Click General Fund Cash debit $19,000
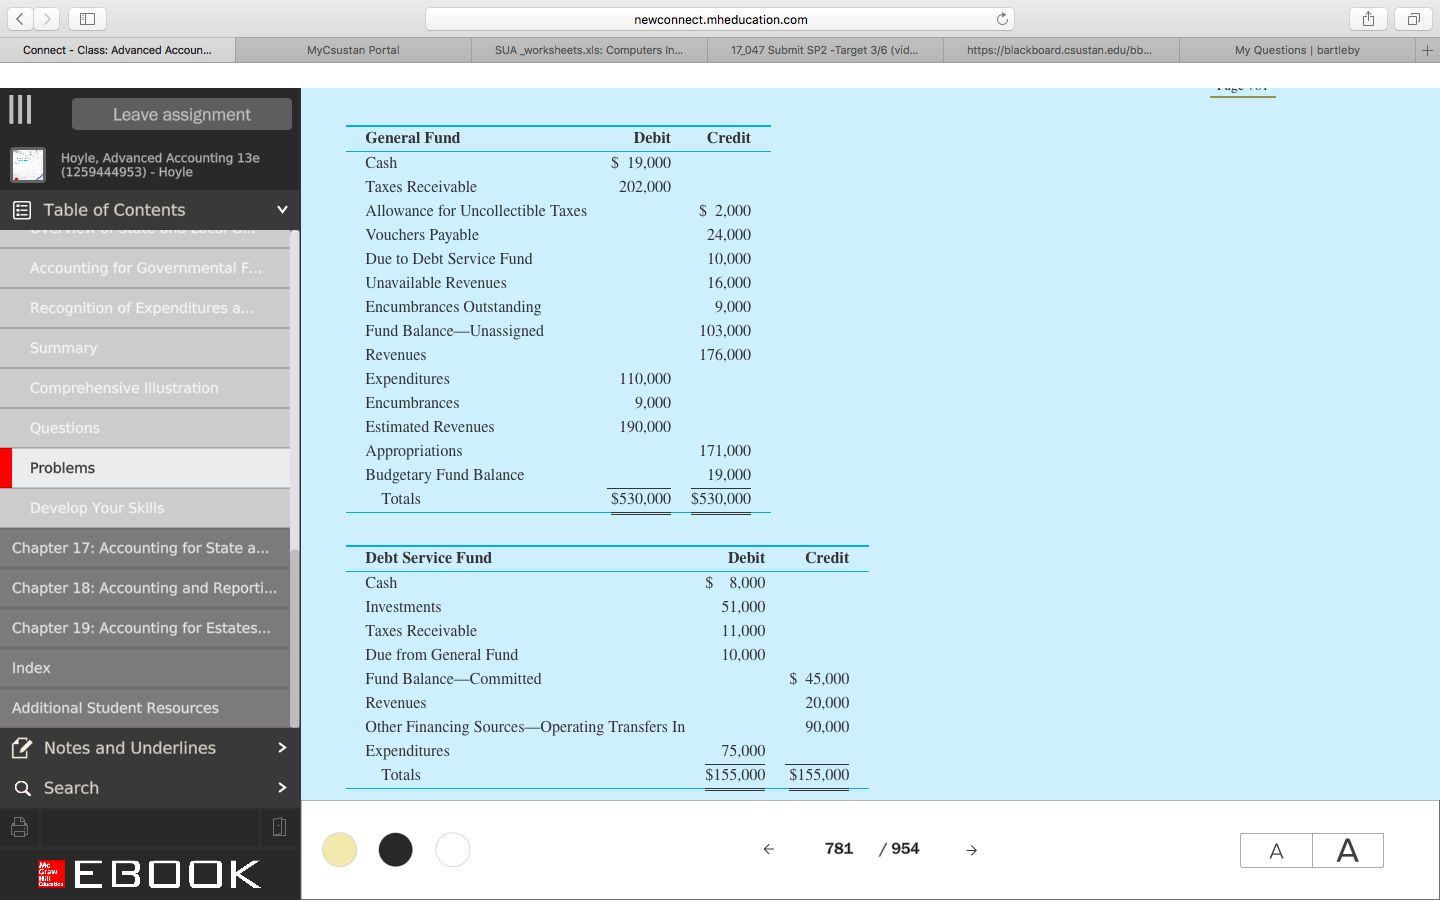 point(641,163)
